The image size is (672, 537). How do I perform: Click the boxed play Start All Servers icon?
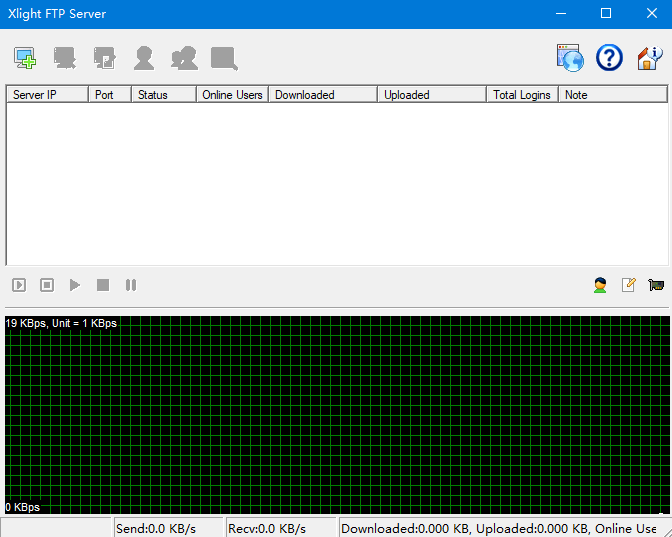point(19,285)
